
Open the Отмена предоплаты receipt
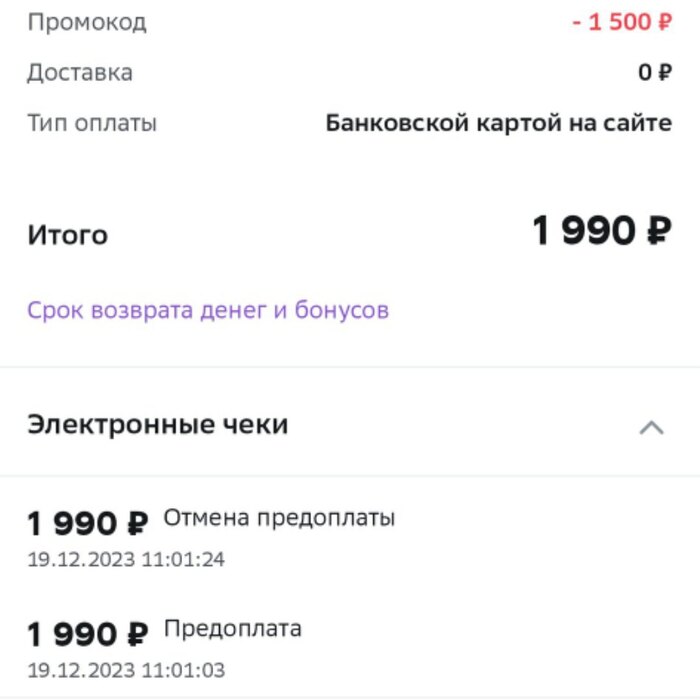point(279,518)
